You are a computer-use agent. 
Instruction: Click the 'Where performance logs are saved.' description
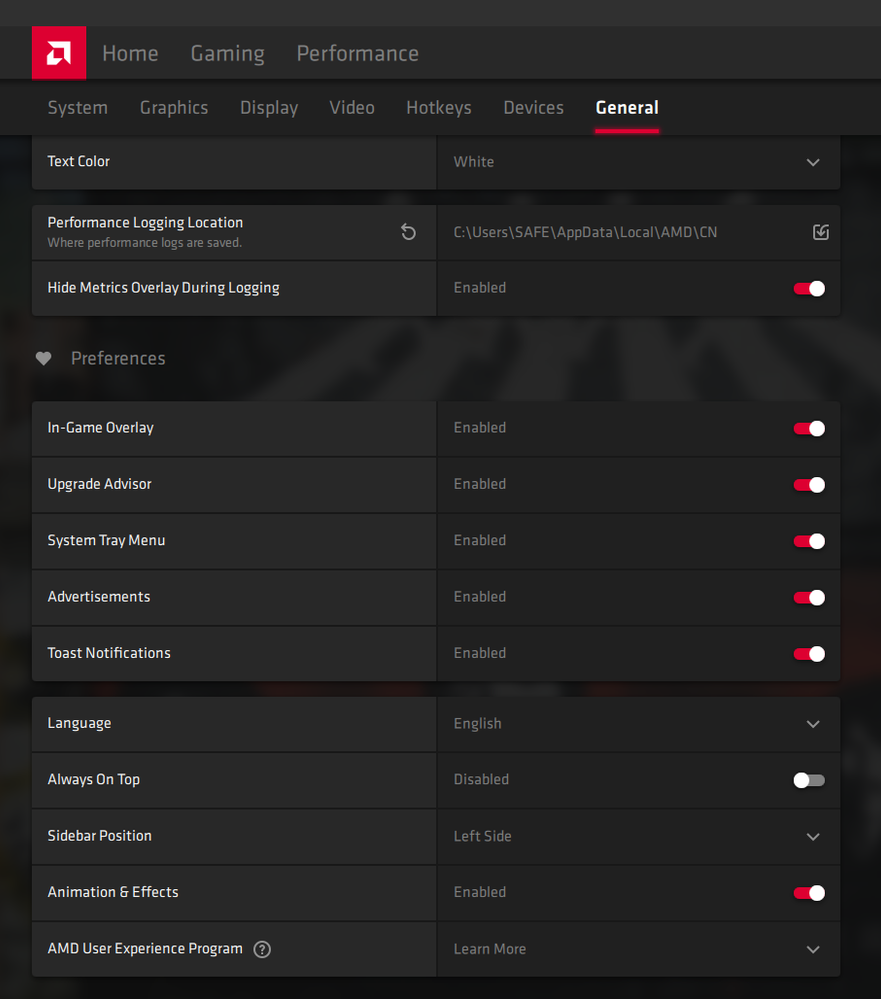145,243
